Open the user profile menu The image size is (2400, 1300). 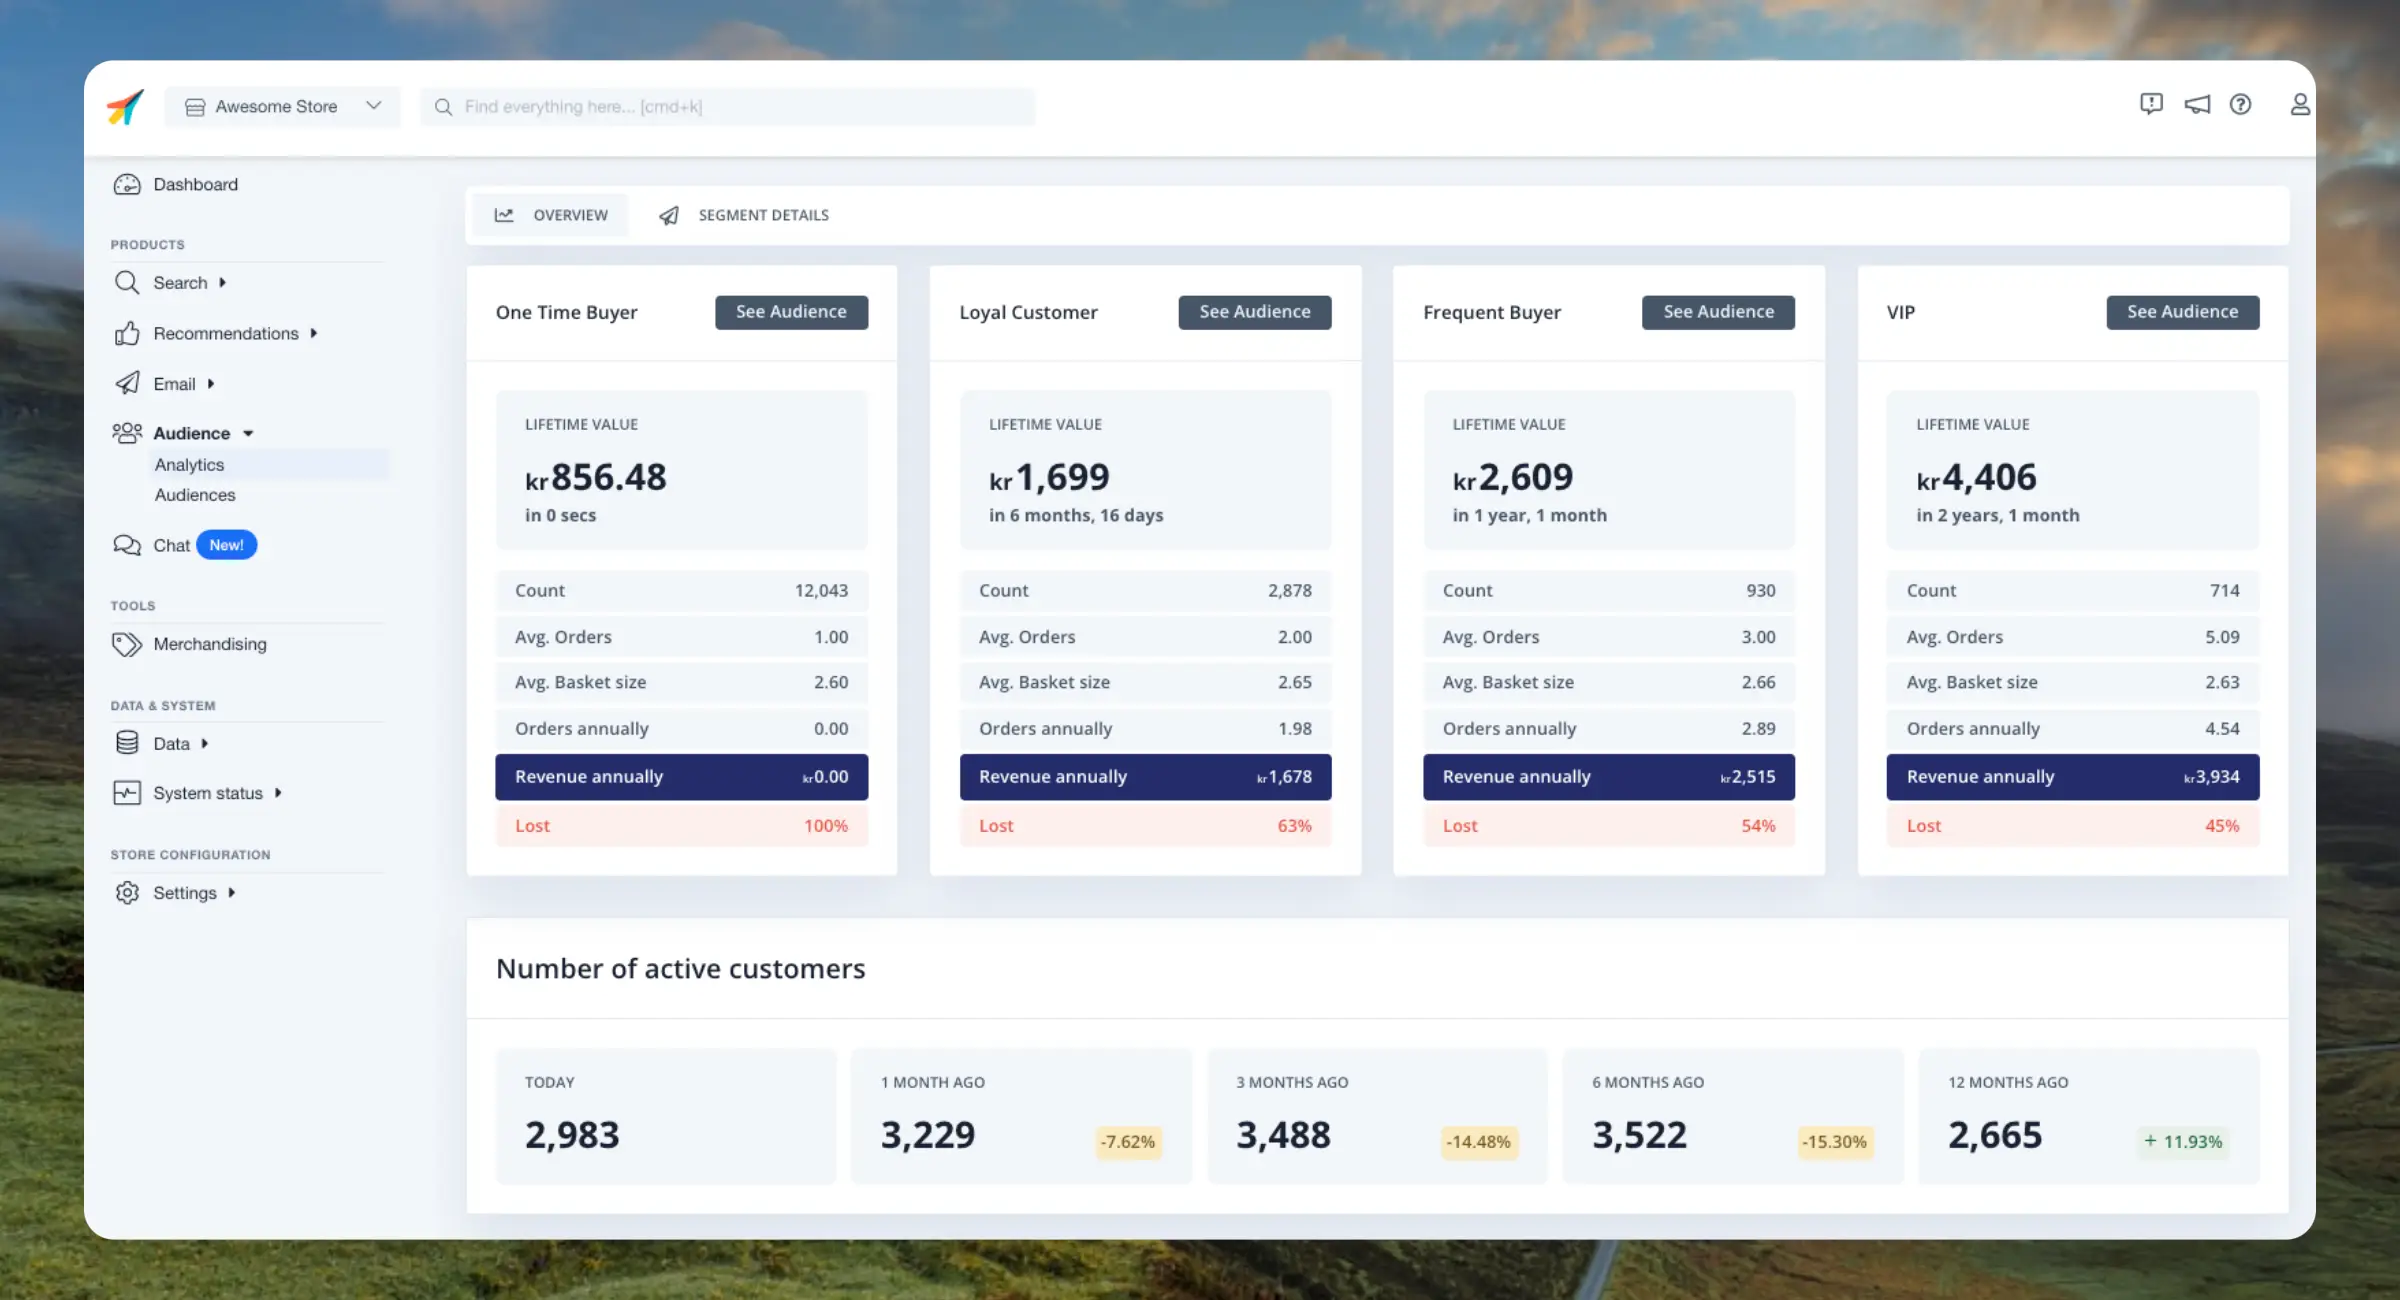point(2299,106)
